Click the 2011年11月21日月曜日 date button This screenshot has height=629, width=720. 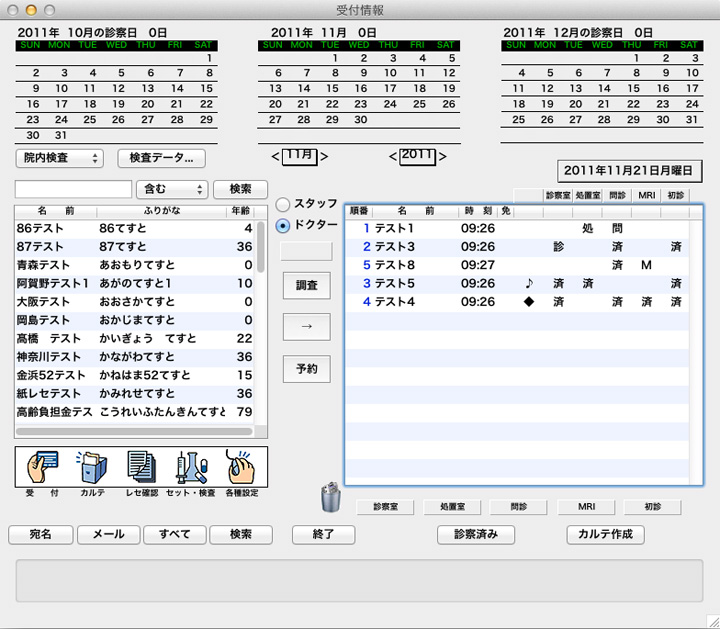(630, 171)
